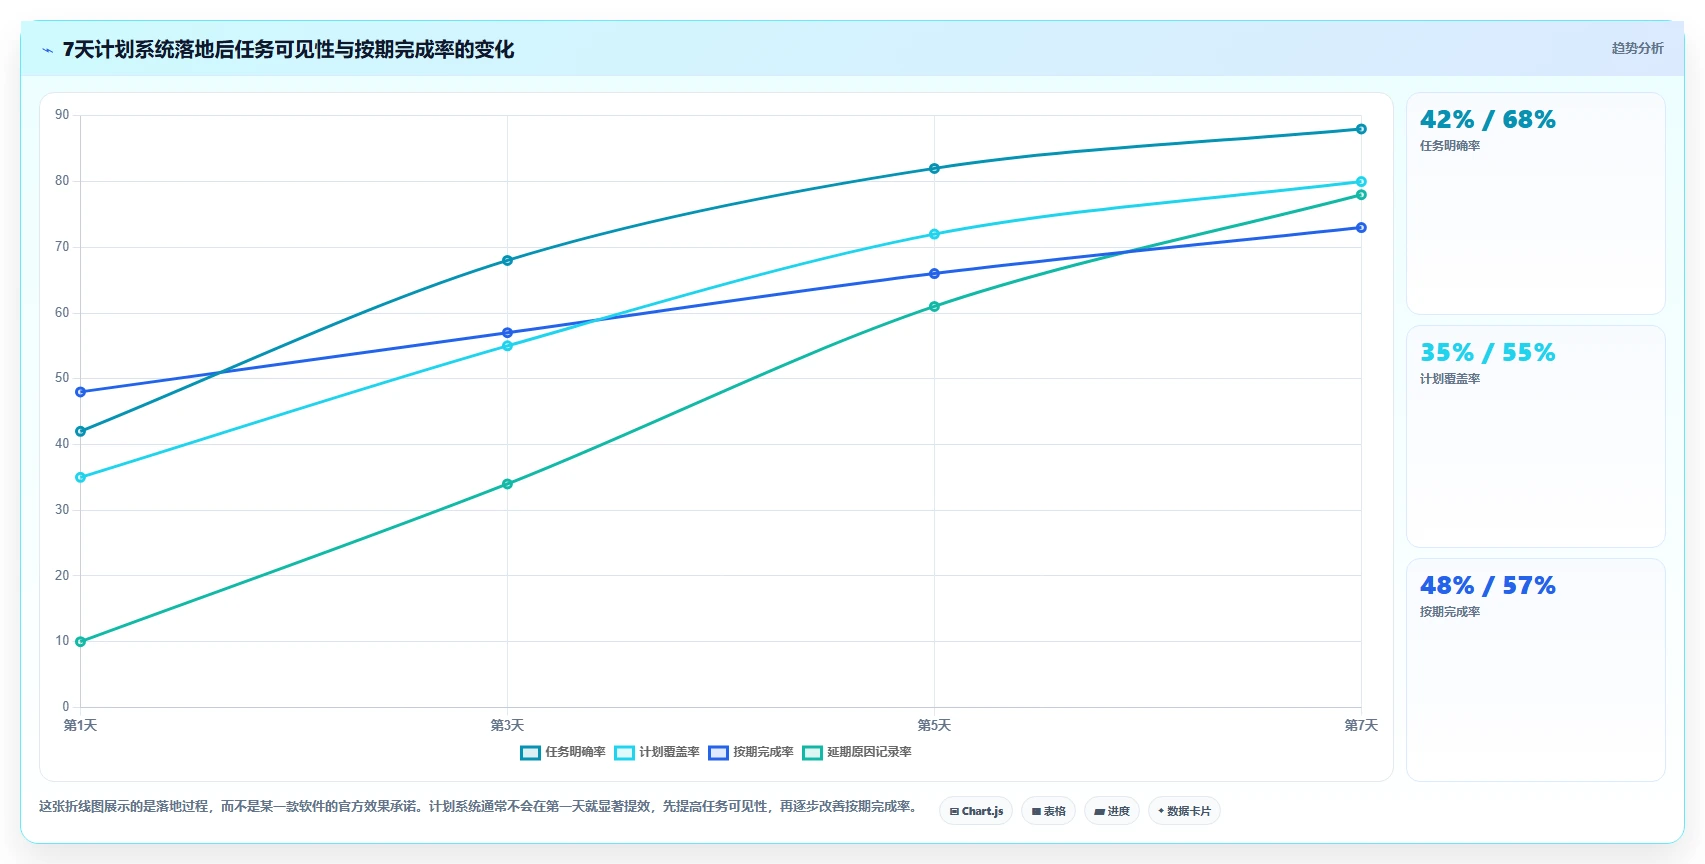Click the chart title 7天计划系统落地后…
Screen dimensions: 1705x864
(288, 49)
